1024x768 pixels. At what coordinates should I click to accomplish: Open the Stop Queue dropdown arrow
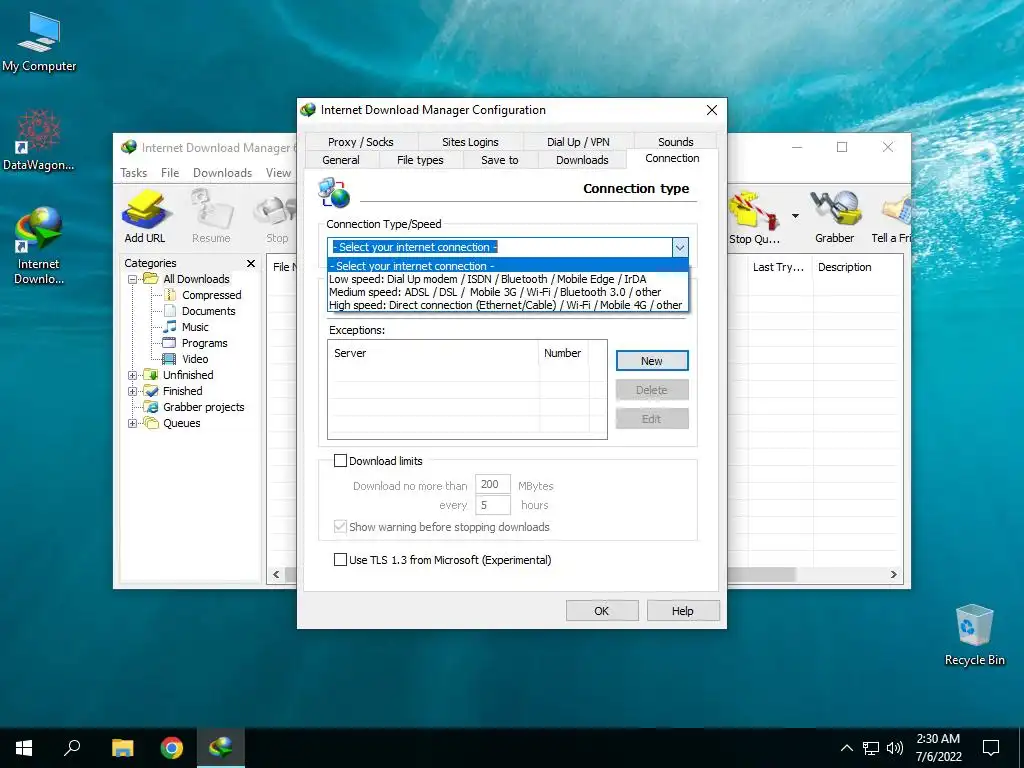click(795, 216)
